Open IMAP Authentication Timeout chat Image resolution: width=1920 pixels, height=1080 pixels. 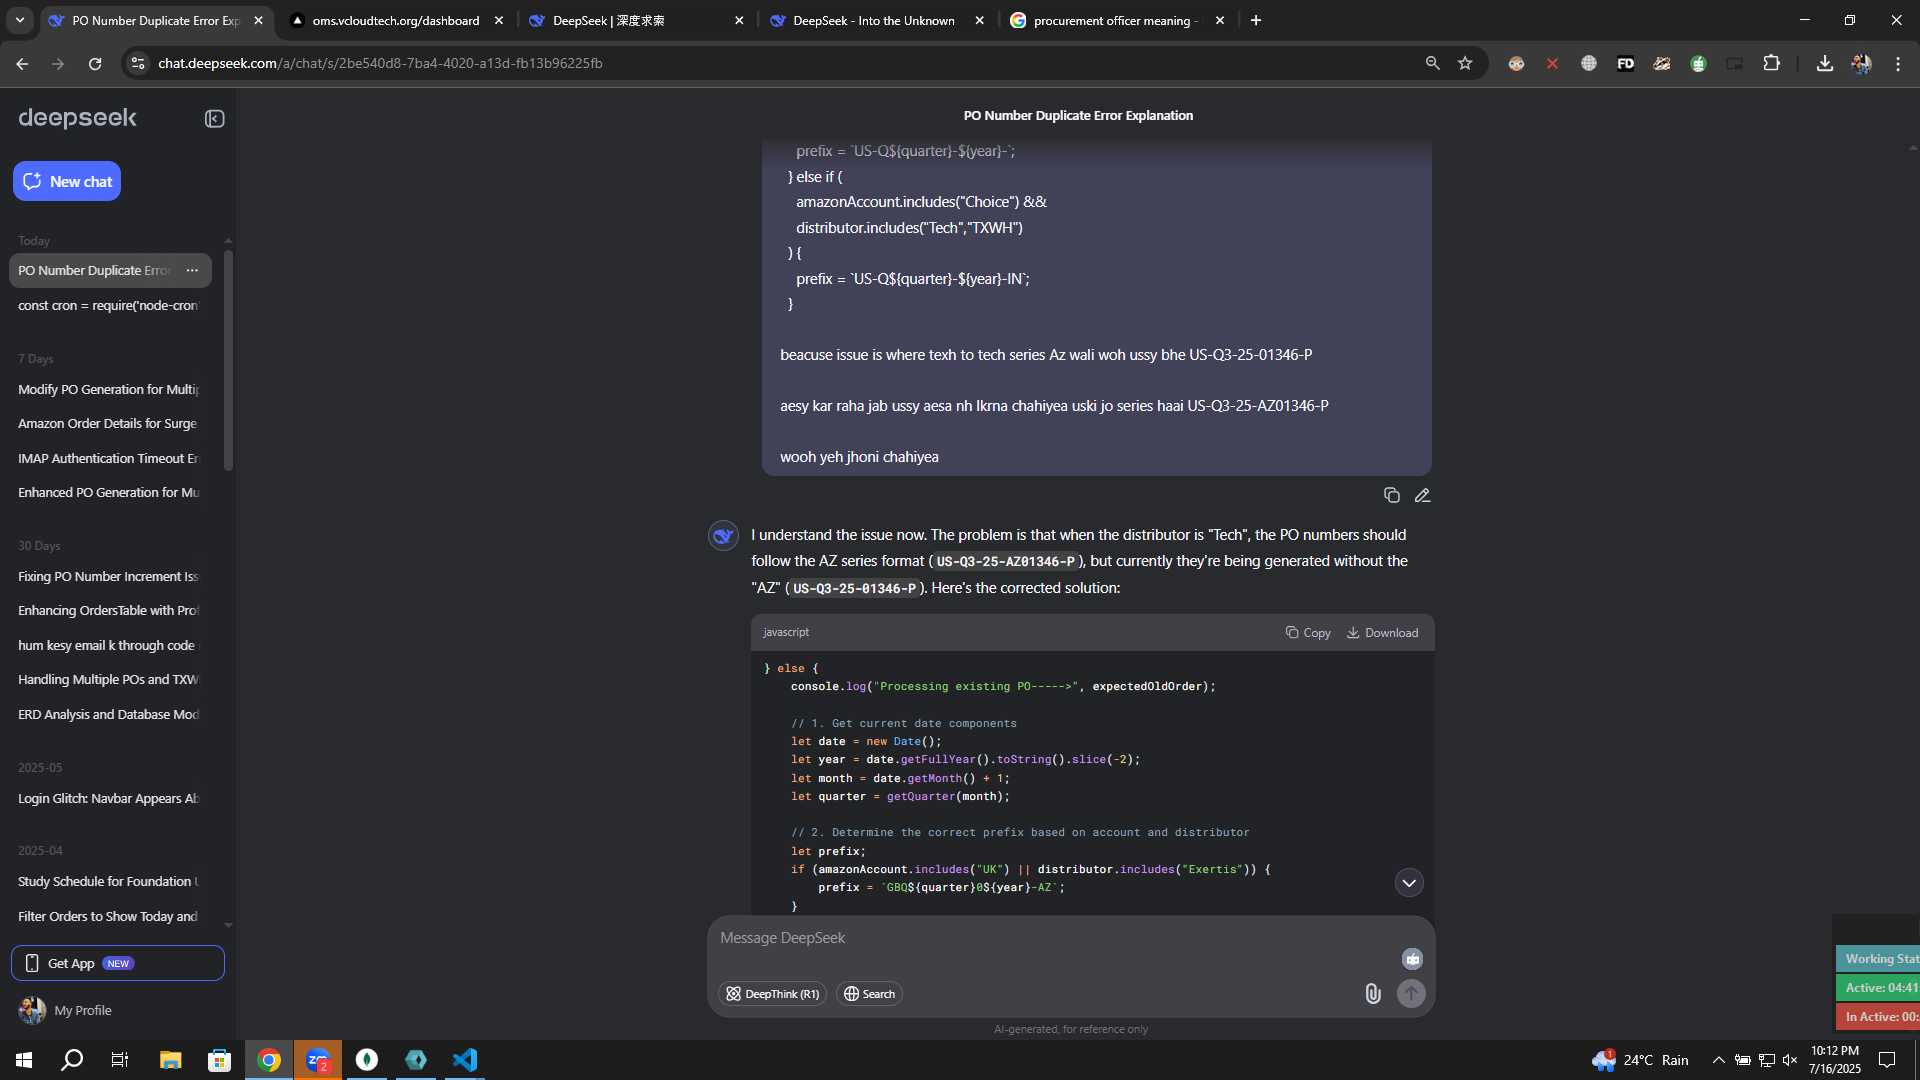[110, 458]
